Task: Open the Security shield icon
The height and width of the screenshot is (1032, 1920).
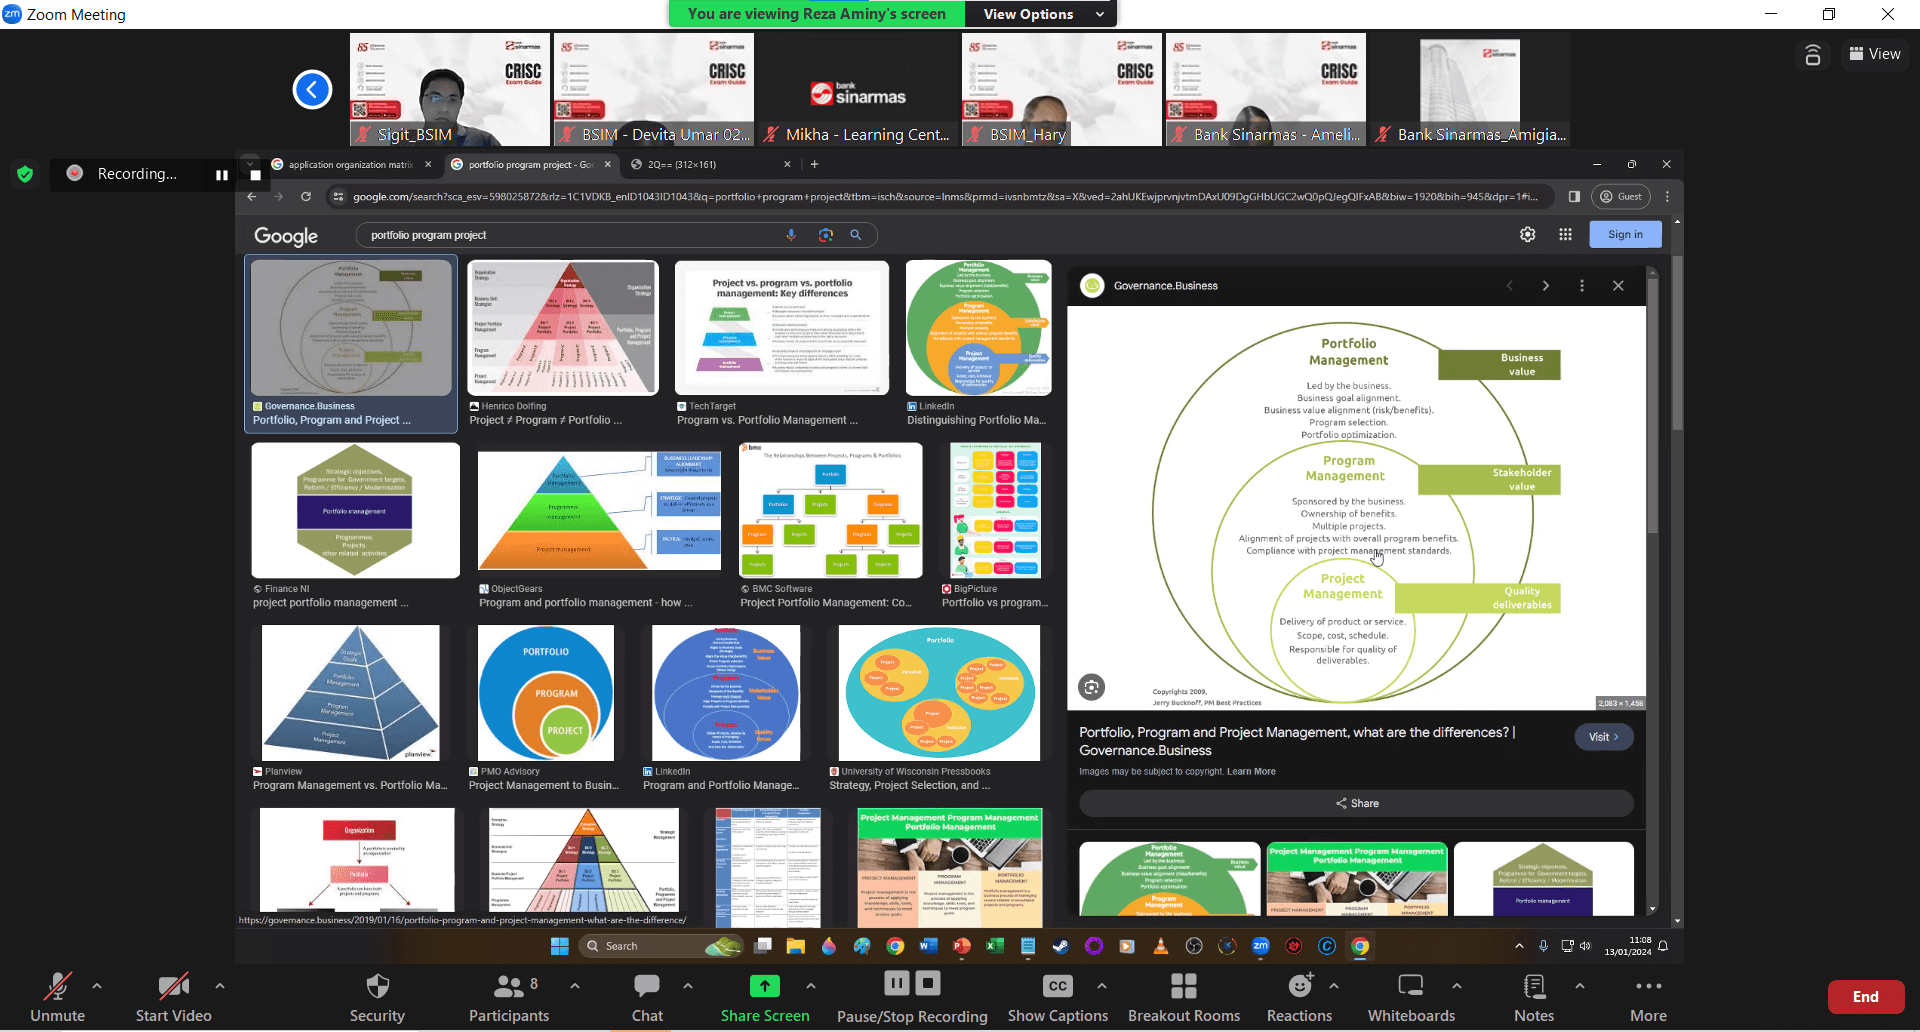Action: (x=377, y=987)
